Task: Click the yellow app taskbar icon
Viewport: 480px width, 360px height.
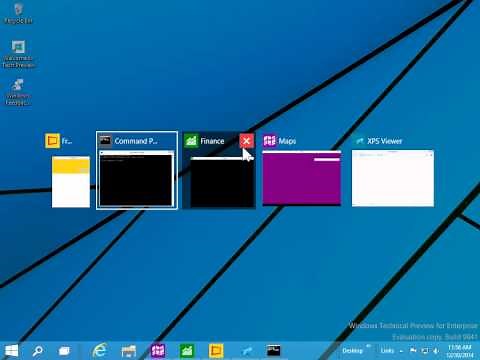Action: coord(216,351)
